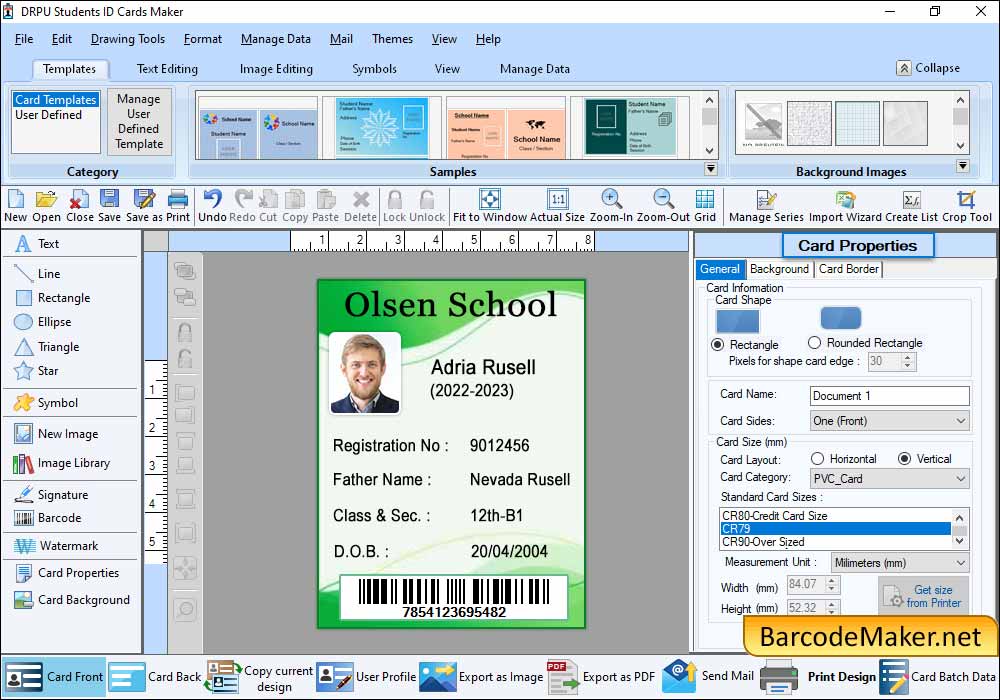
Task: Open the Card Border tab
Action: pyautogui.click(x=849, y=269)
